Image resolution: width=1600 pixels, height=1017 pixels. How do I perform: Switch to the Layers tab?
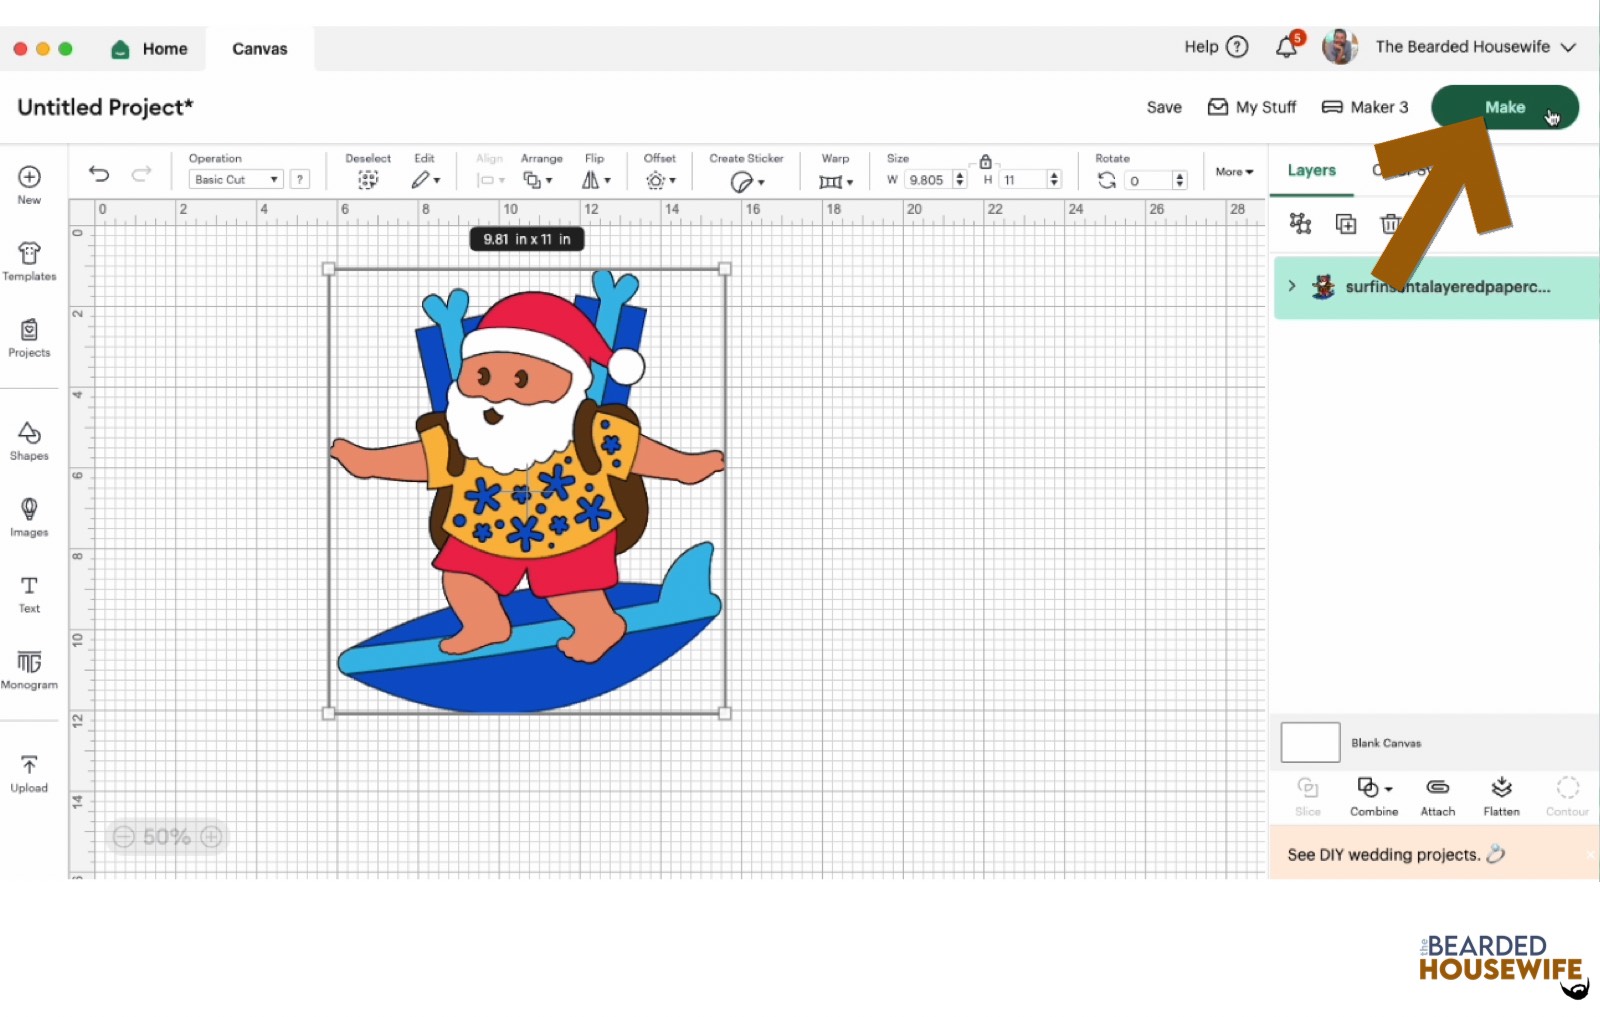pos(1311,171)
